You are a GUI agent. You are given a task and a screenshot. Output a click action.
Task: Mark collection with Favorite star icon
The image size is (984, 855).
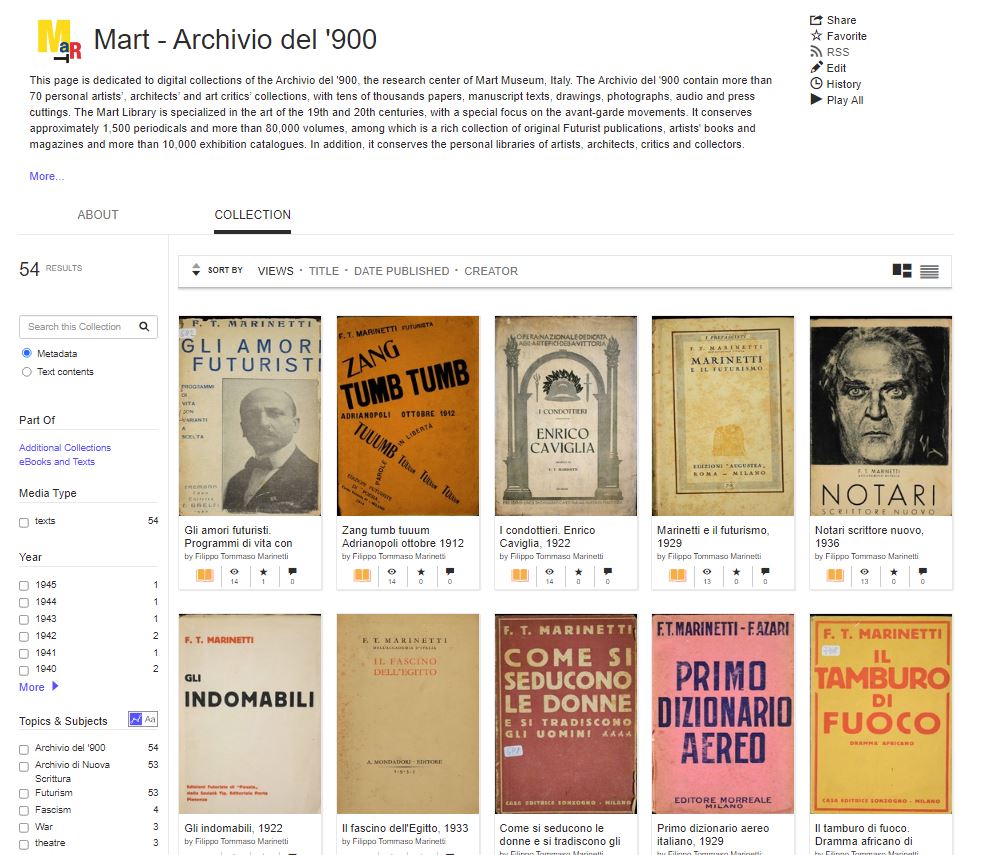(x=816, y=36)
